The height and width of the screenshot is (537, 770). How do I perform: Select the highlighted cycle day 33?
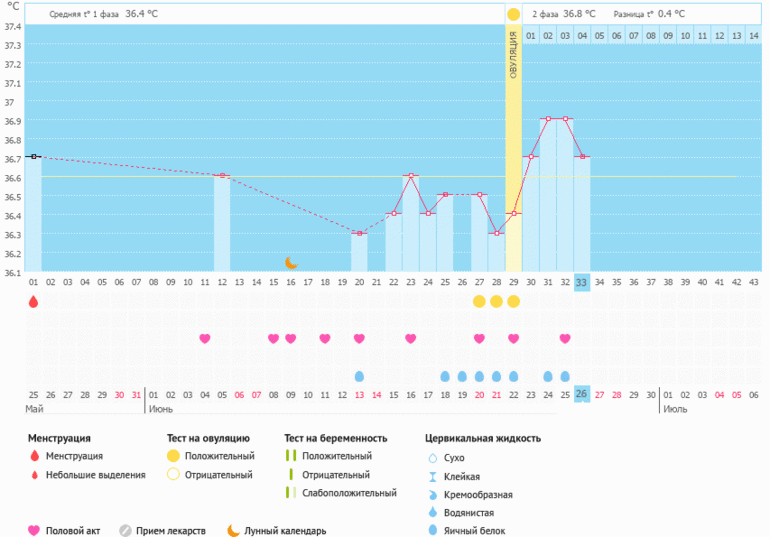coord(582,283)
